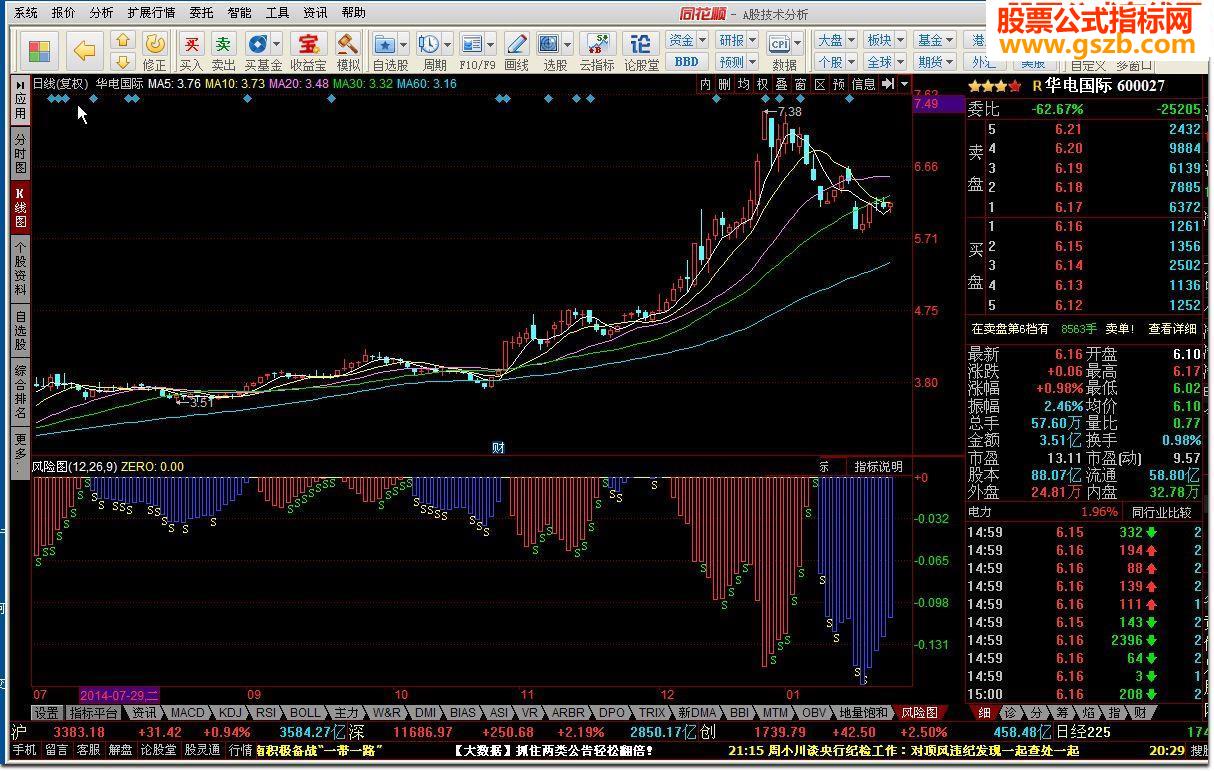This screenshot has width=1214, height=771.
Task: Select the MACD indicator tab
Action: coord(187,713)
